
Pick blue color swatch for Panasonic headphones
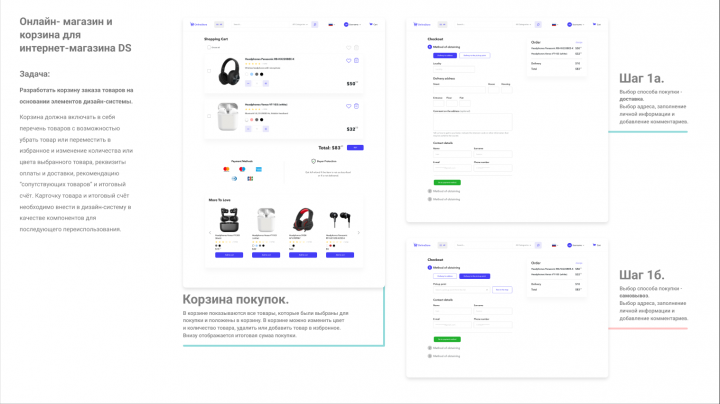point(252,74)
